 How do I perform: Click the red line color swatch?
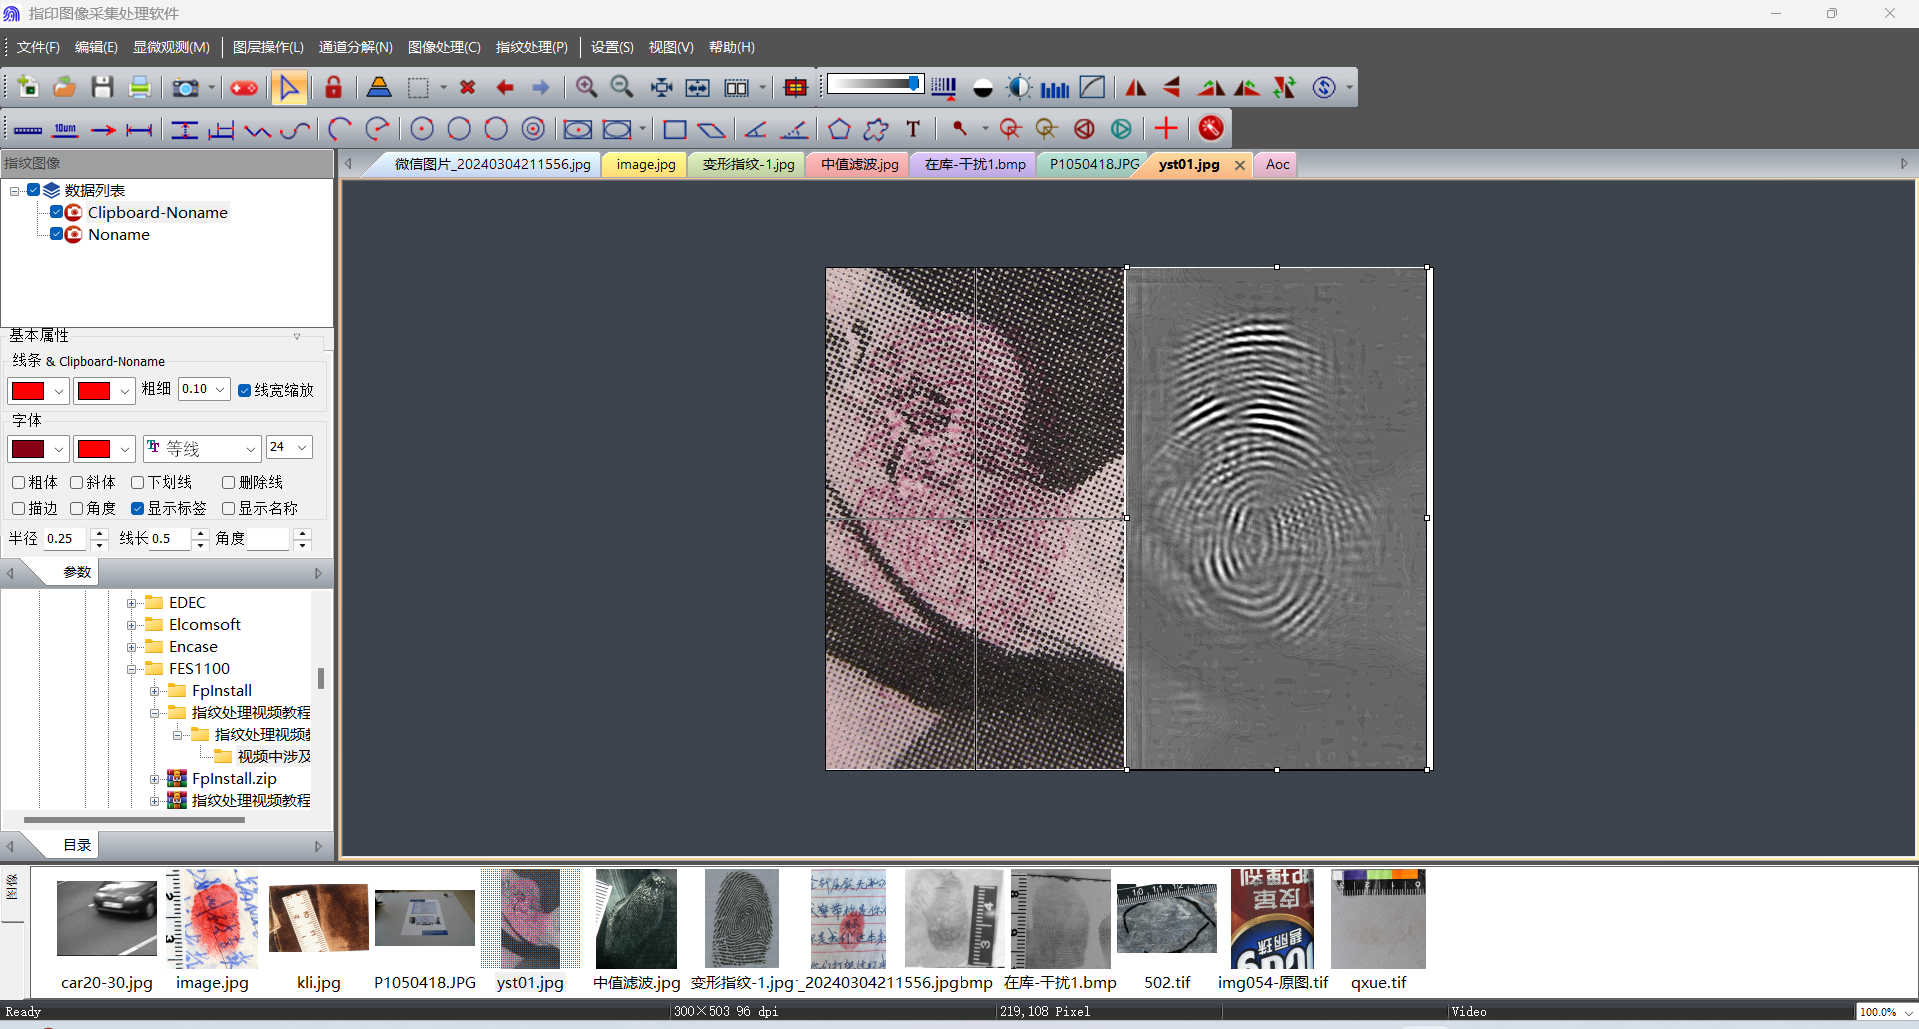tap(28, 391)
